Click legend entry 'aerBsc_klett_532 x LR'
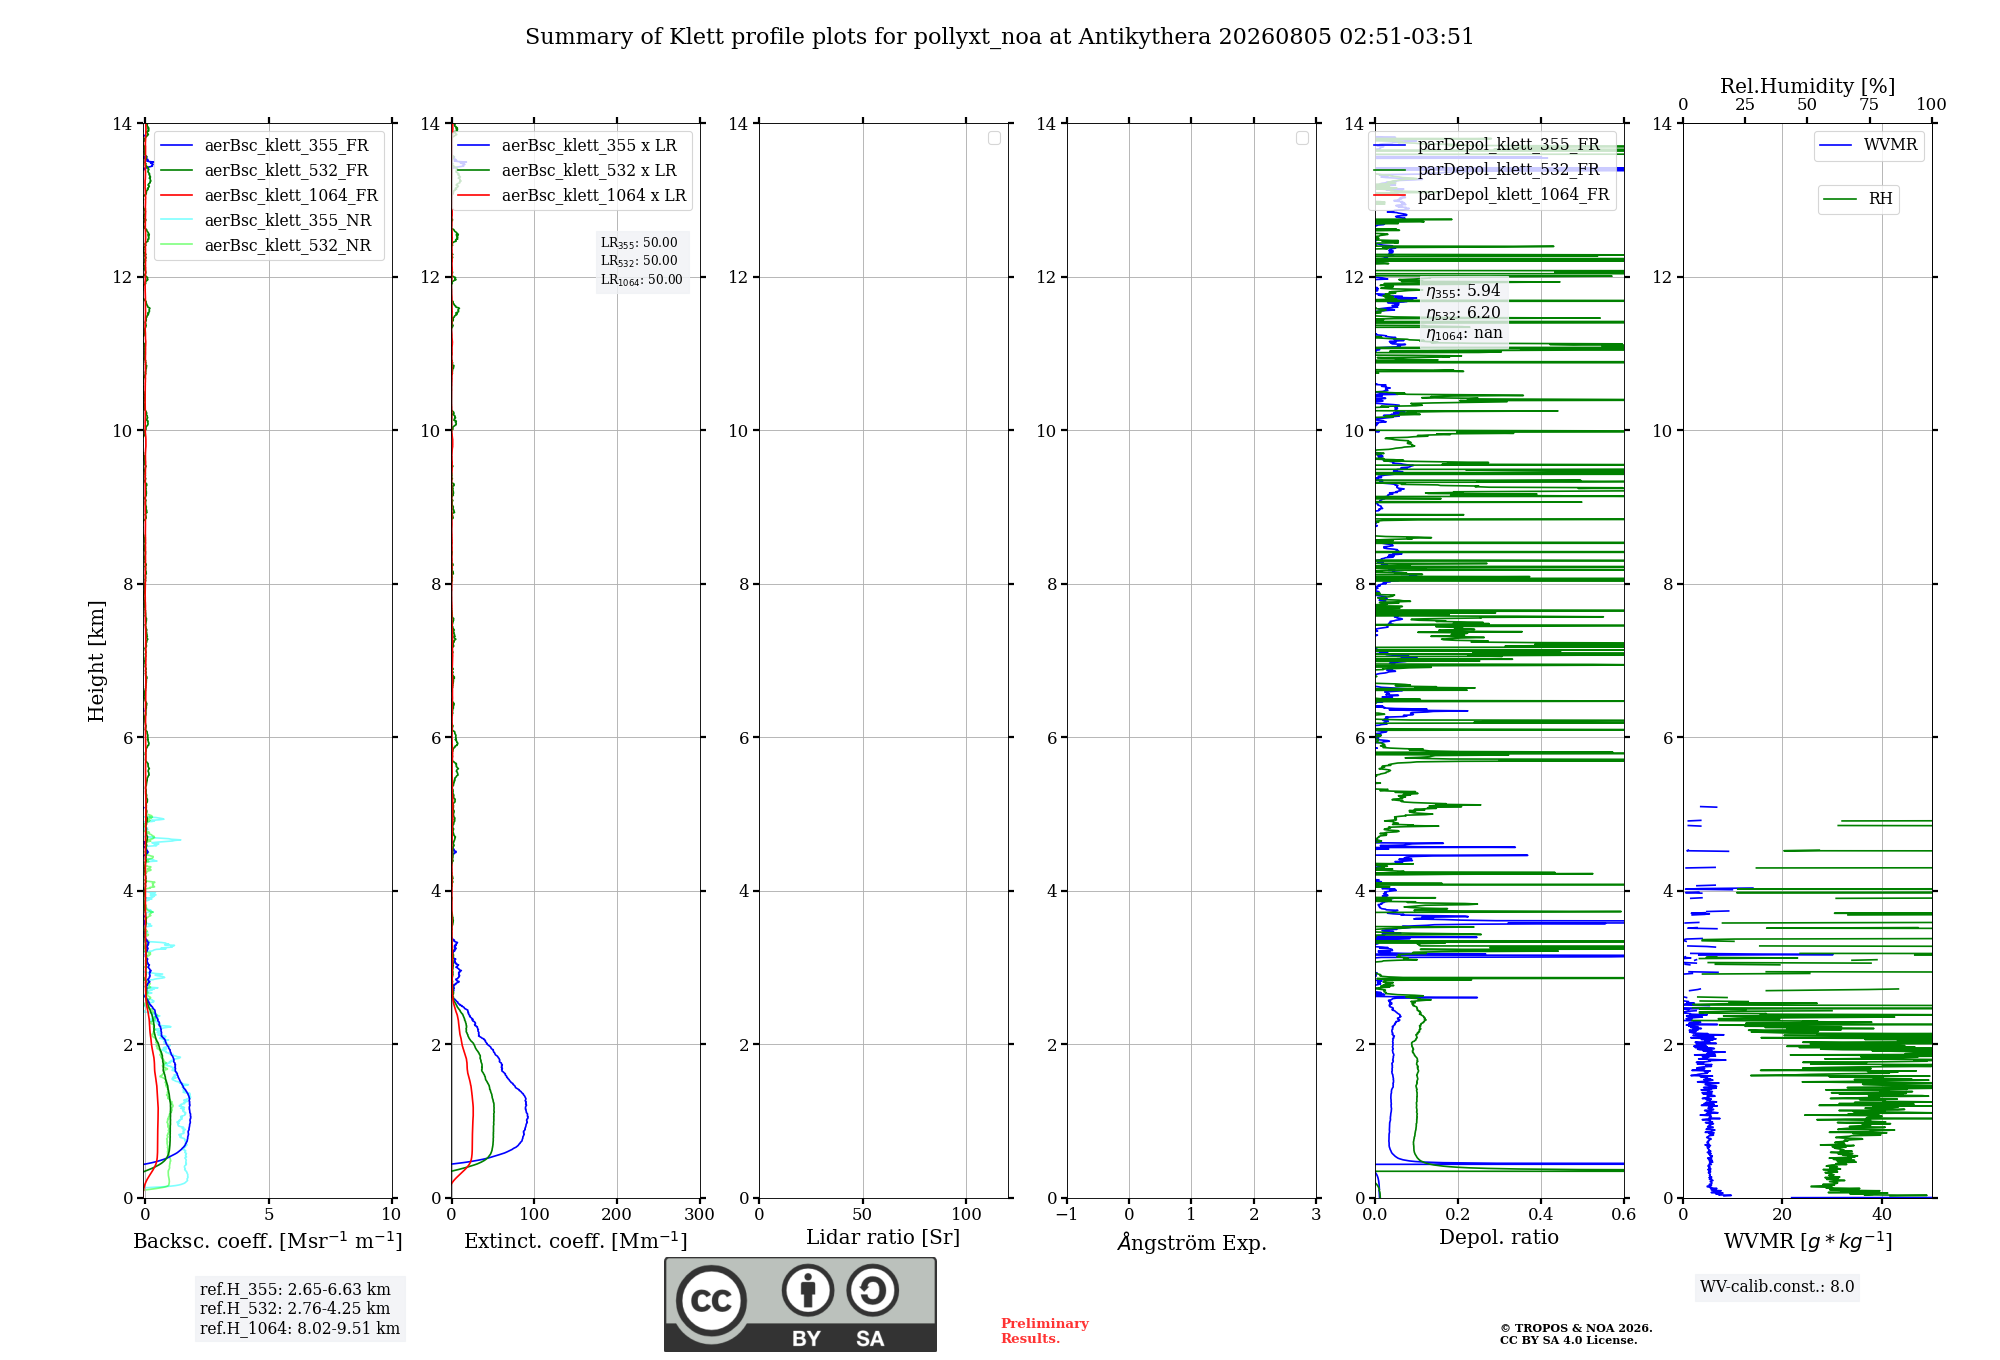 589,171
